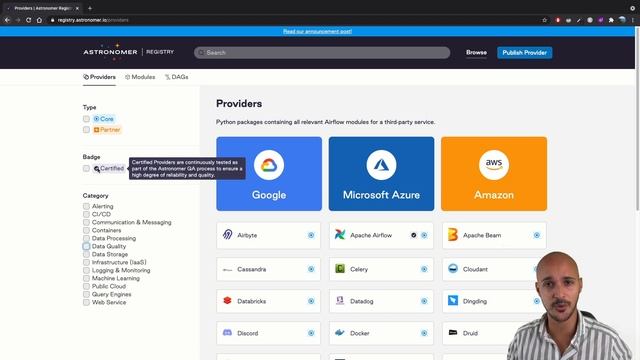Close the Providers browser tab
The image size is (640, 360).
tap(77, 8)
